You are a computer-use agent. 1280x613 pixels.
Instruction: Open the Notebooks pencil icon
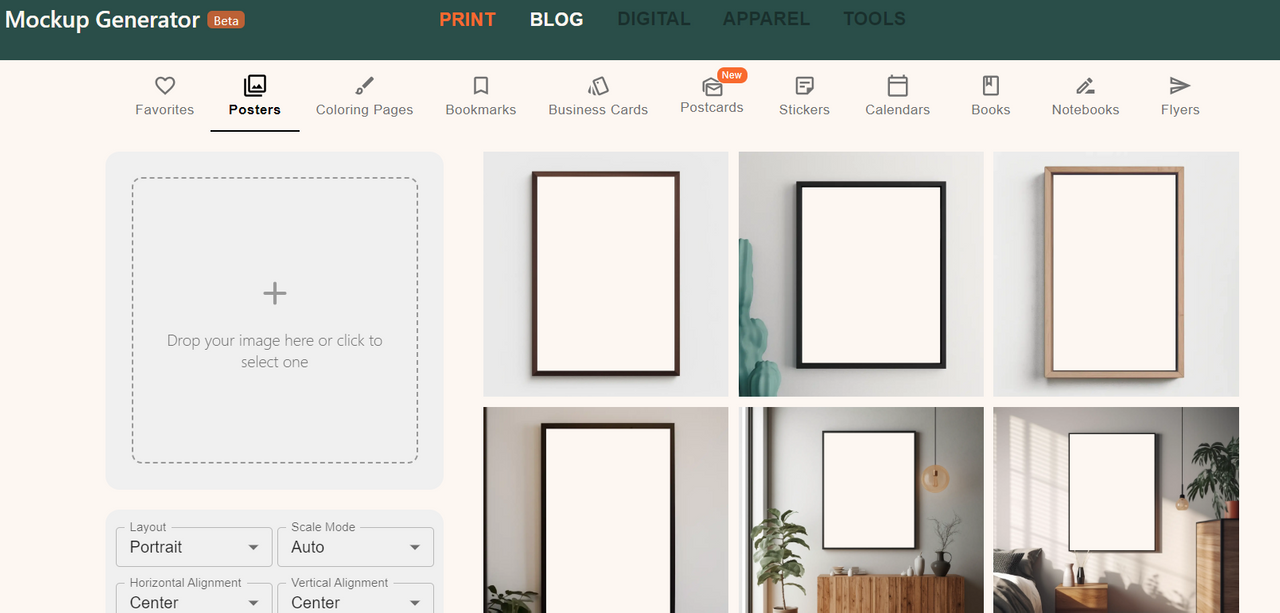1085,86
